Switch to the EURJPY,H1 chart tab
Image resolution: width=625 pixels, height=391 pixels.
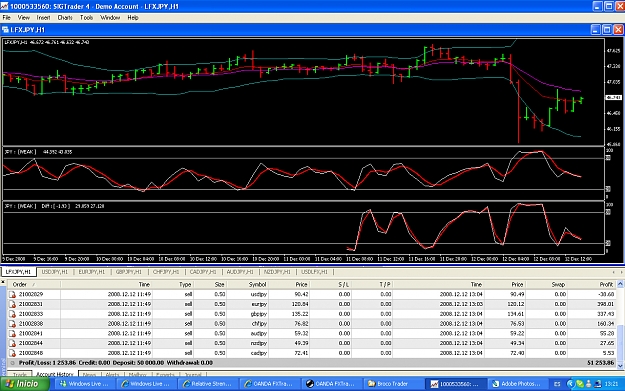tap(92, 272)
